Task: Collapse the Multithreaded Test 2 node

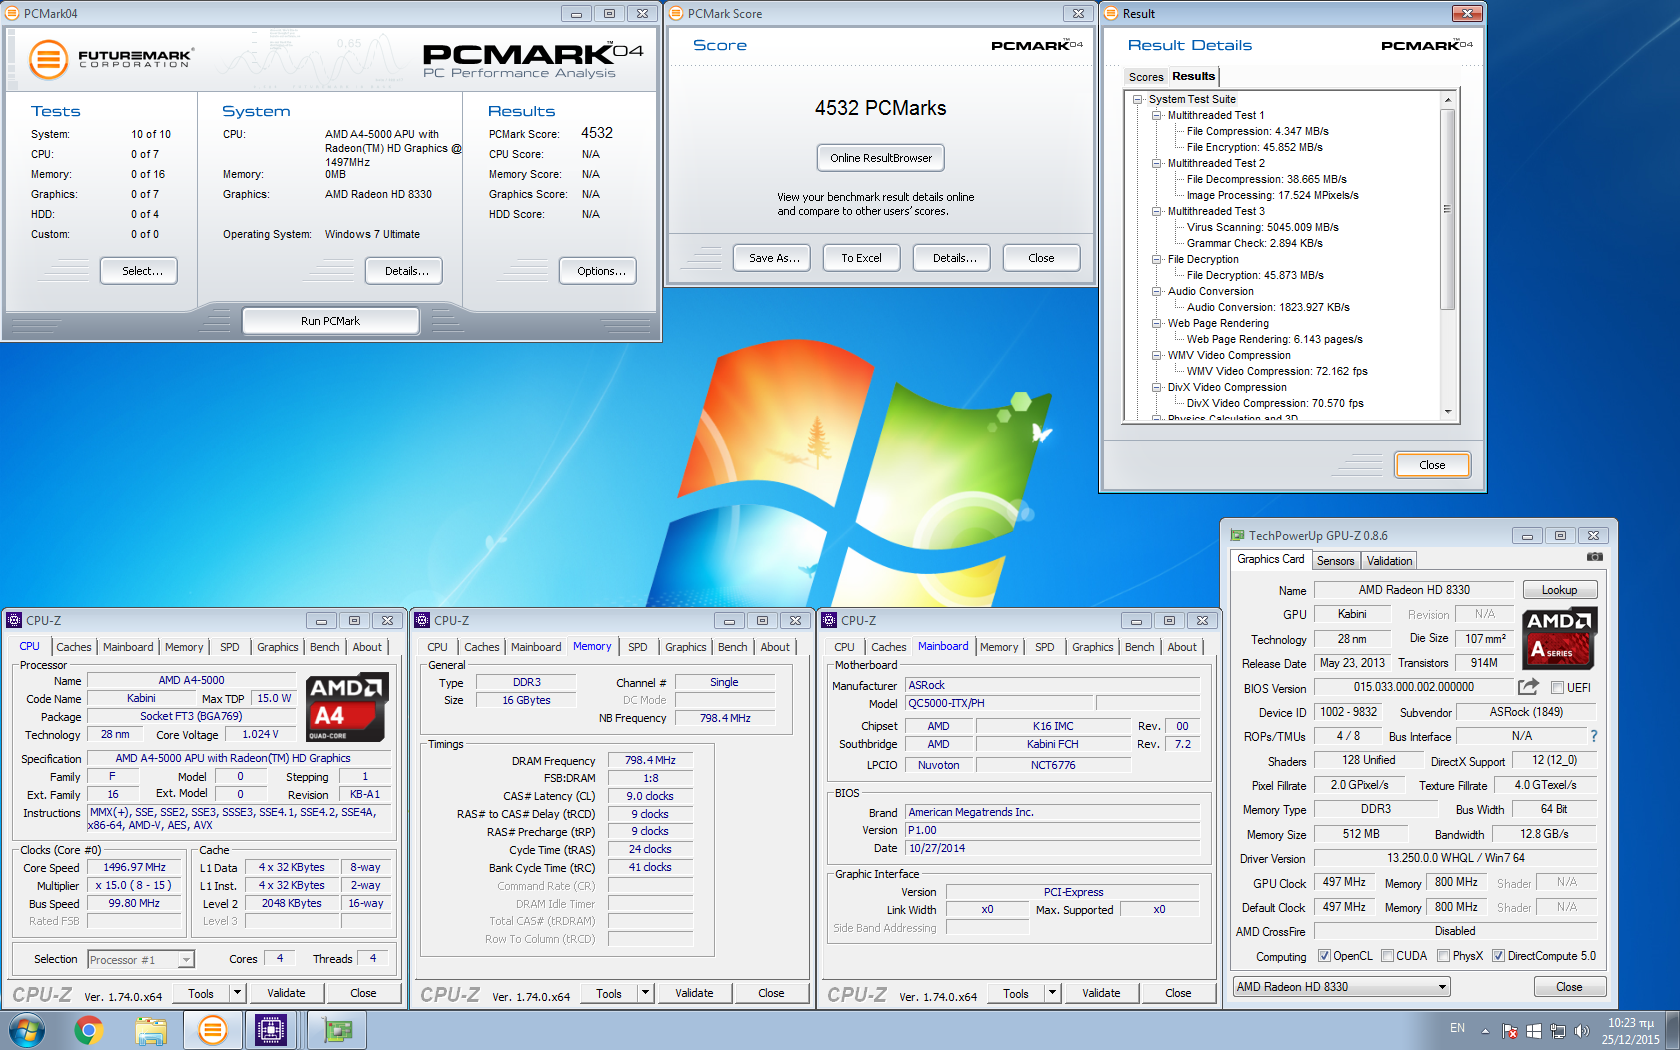Action: click(1157, 163)
